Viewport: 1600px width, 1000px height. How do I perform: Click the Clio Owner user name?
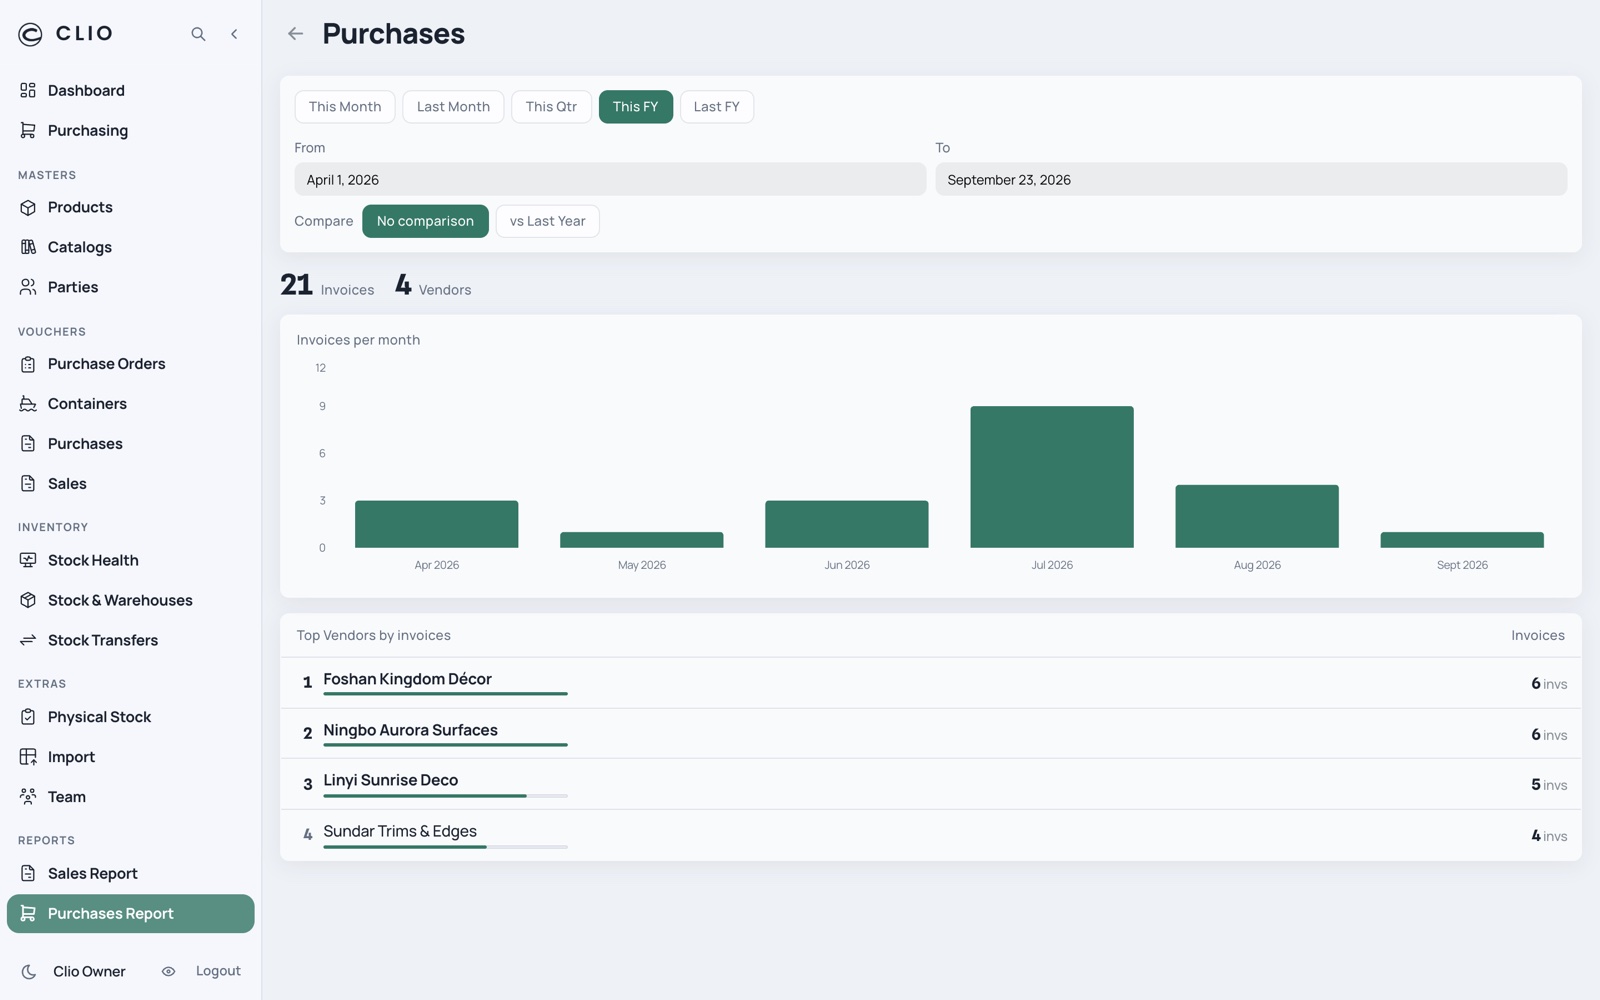pos(89,971)
